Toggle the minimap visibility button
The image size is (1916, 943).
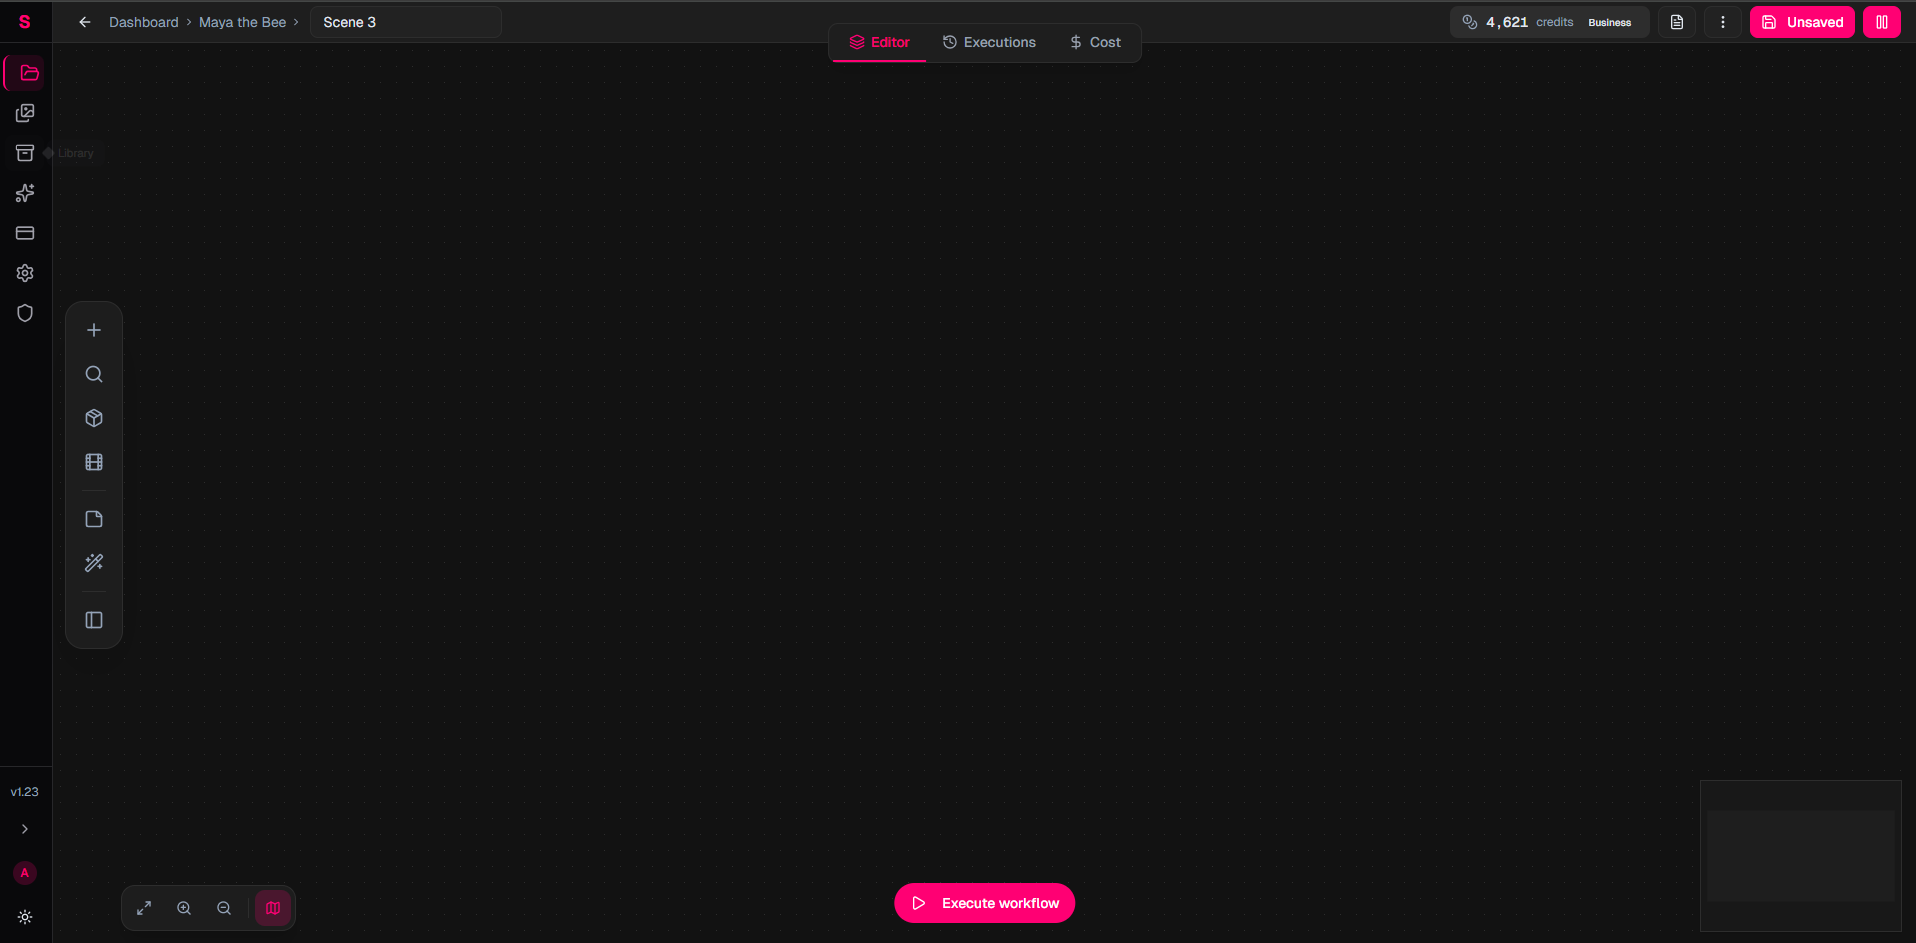point(272,908)
